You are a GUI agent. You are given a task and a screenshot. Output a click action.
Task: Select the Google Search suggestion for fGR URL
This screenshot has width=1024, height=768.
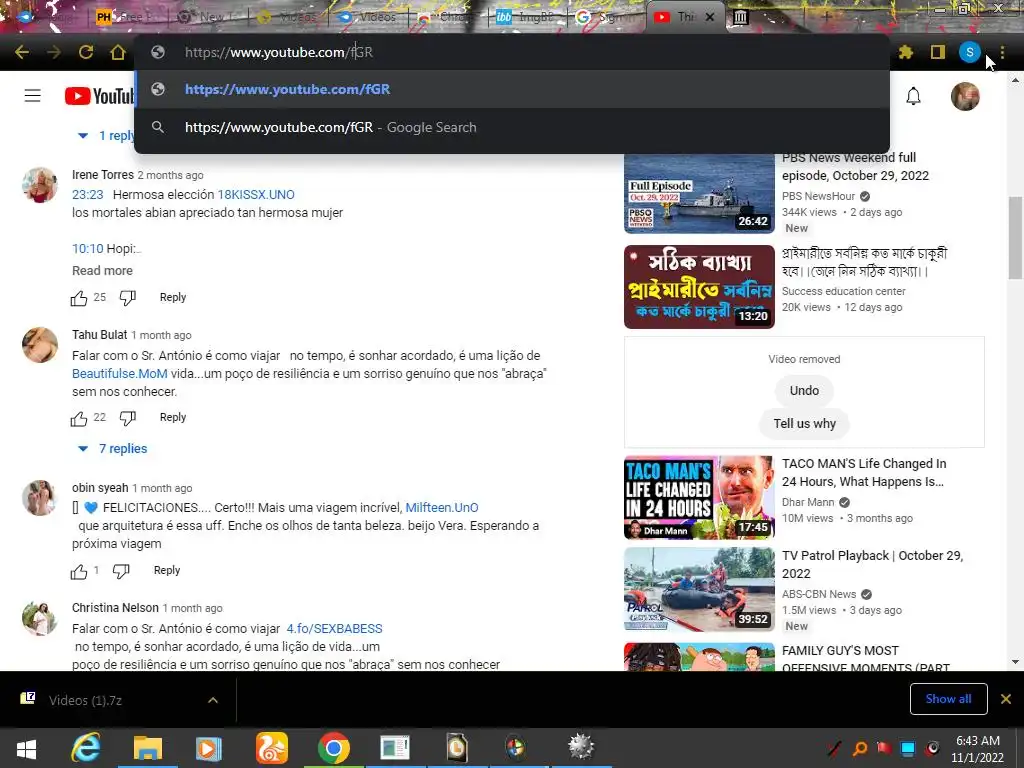click(512, 127)
